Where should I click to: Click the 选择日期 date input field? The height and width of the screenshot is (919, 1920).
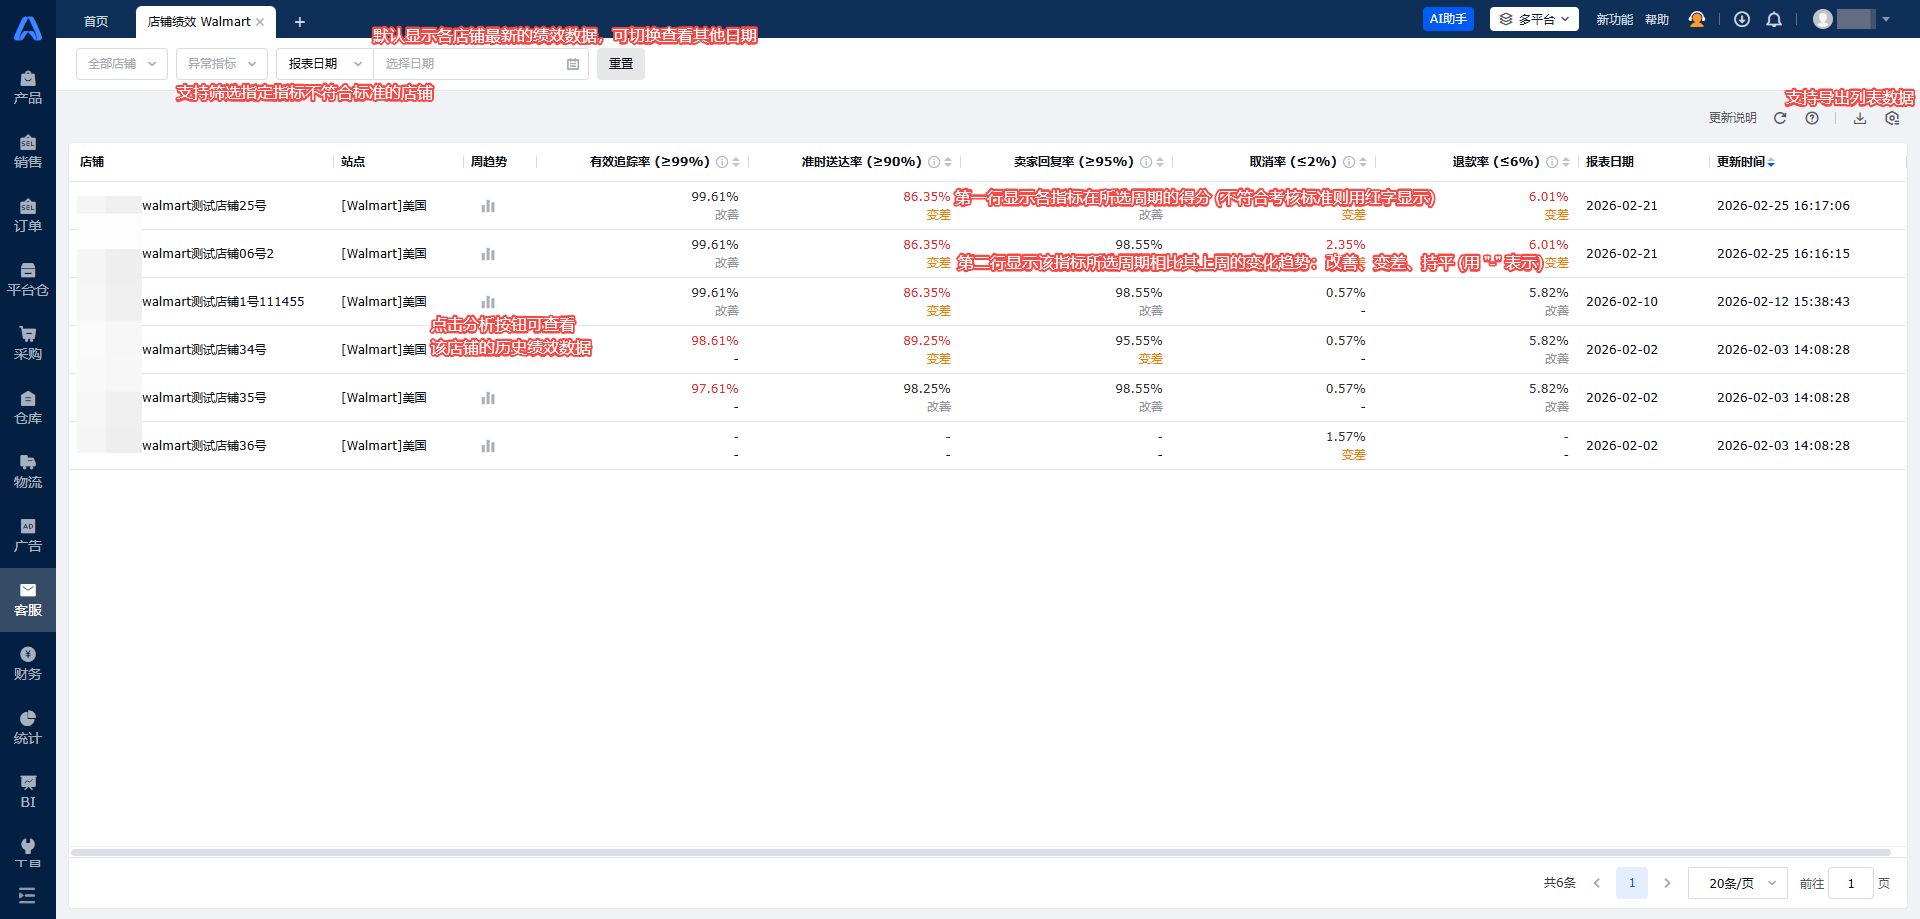472,64
